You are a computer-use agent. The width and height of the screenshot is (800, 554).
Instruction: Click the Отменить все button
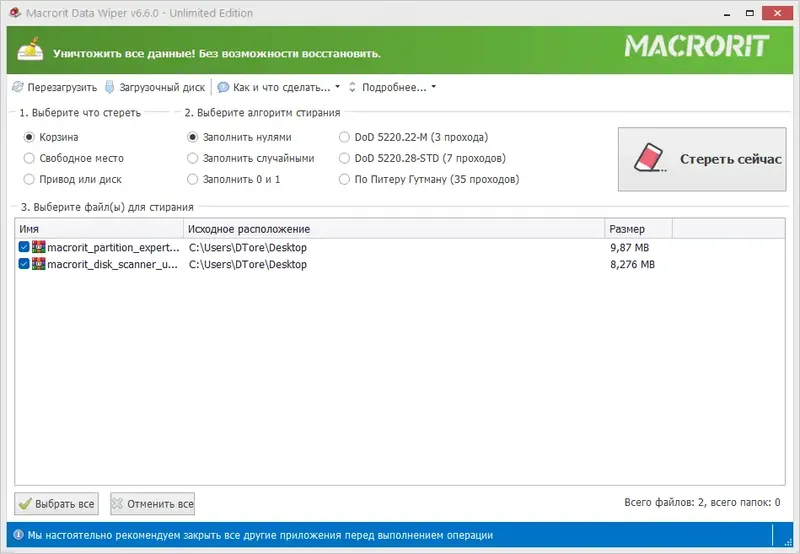(x=152, y=504)
